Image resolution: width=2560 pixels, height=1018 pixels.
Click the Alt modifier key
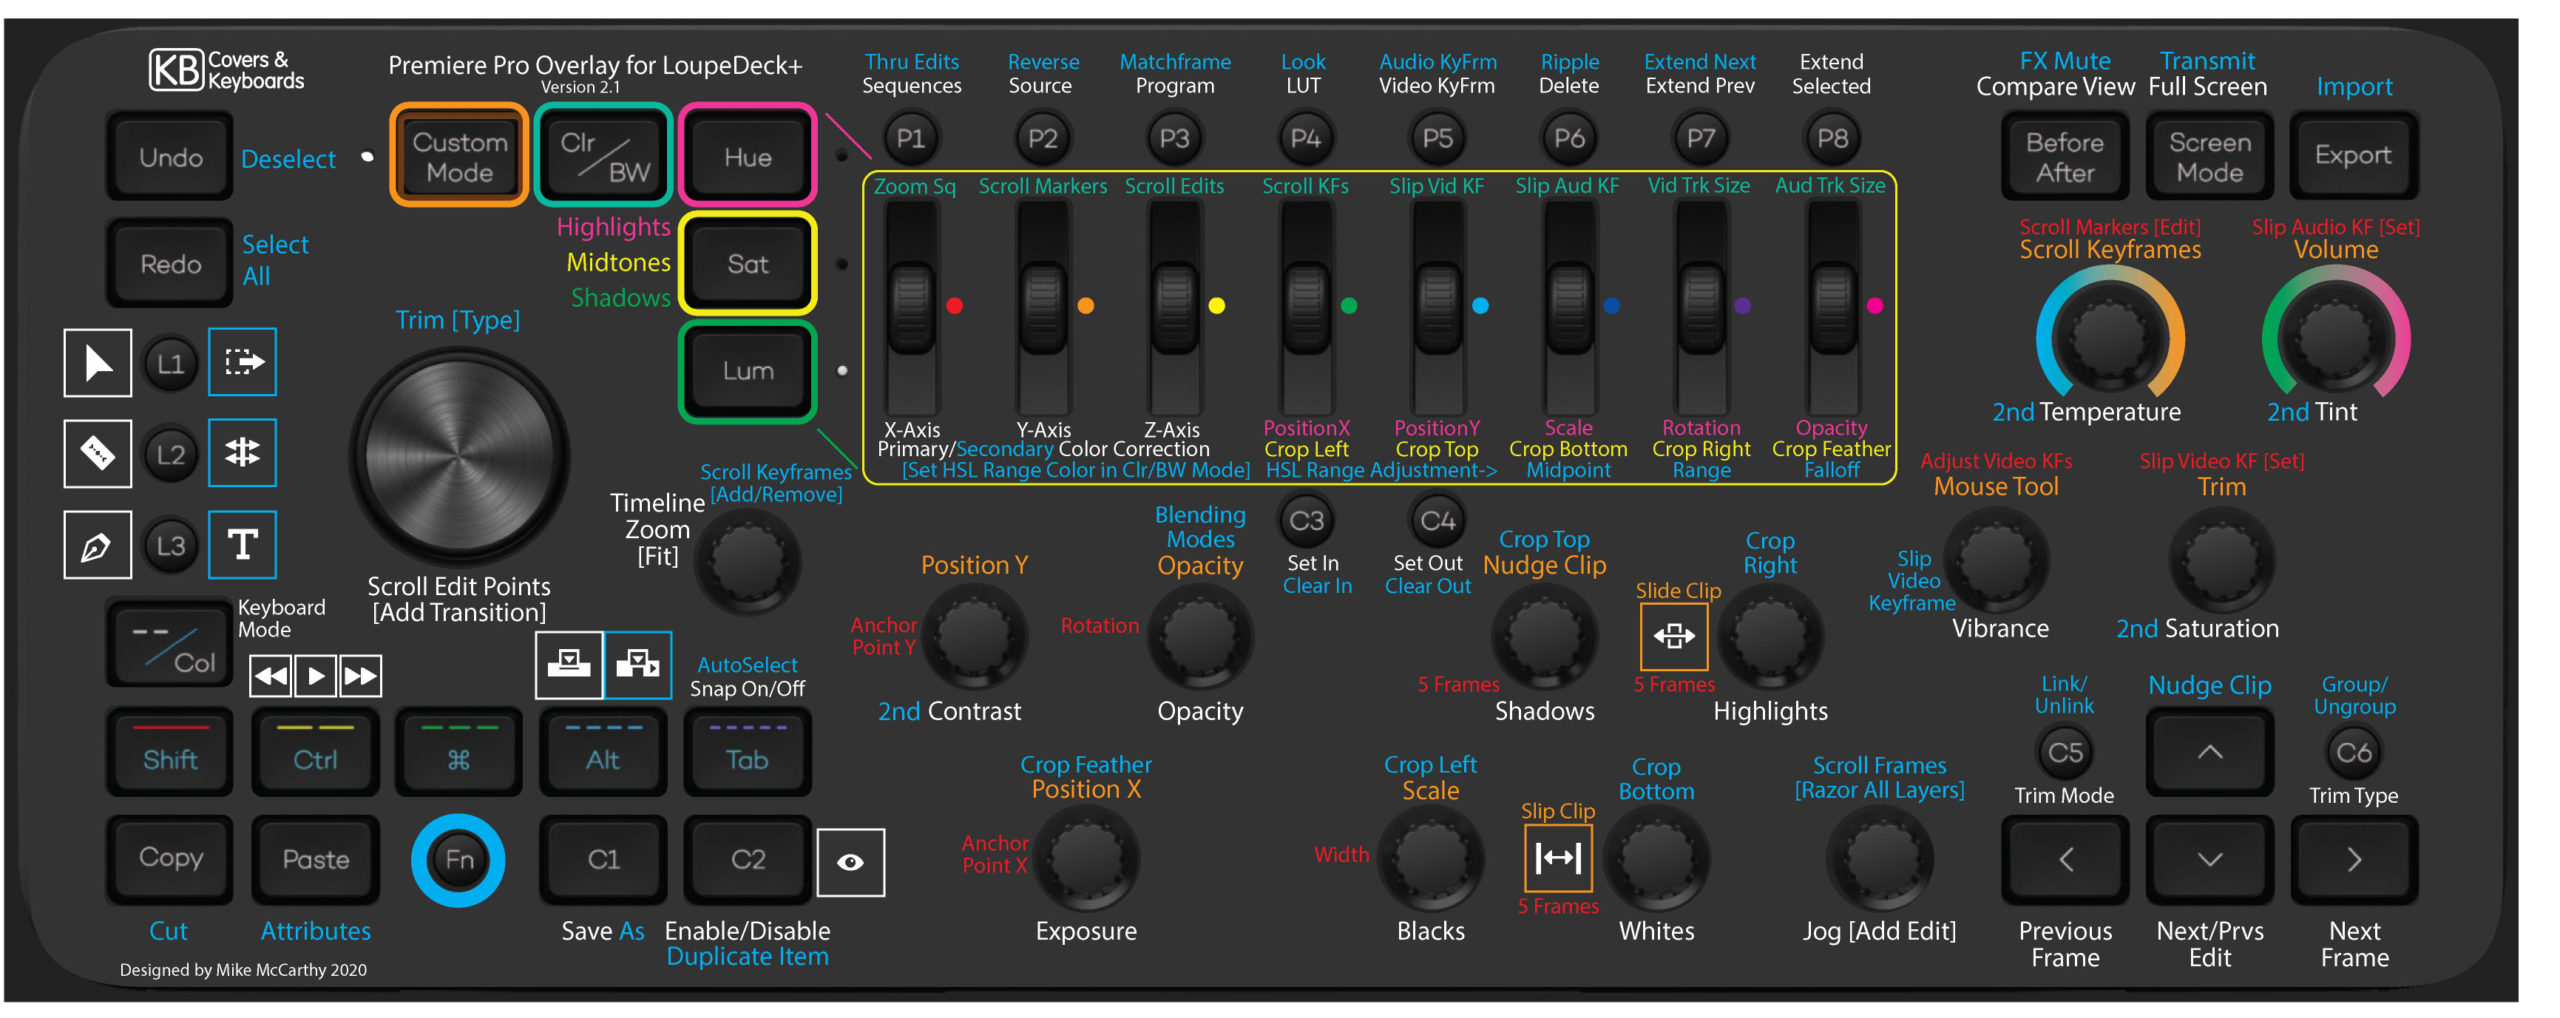604,752
